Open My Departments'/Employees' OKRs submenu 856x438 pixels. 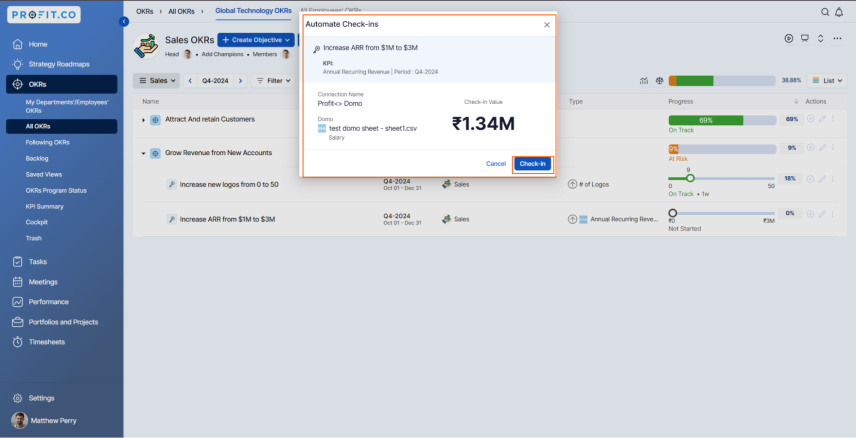[x=67, y=106]
